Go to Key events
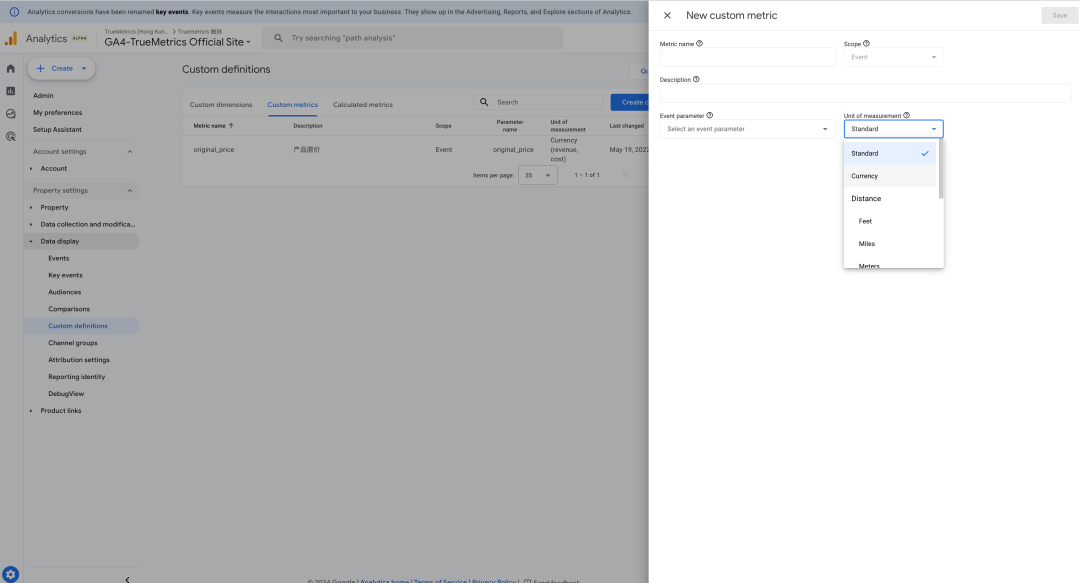The height and width of the screenshot is (583, 1080). pyautogui.click(x=65, y=275)
